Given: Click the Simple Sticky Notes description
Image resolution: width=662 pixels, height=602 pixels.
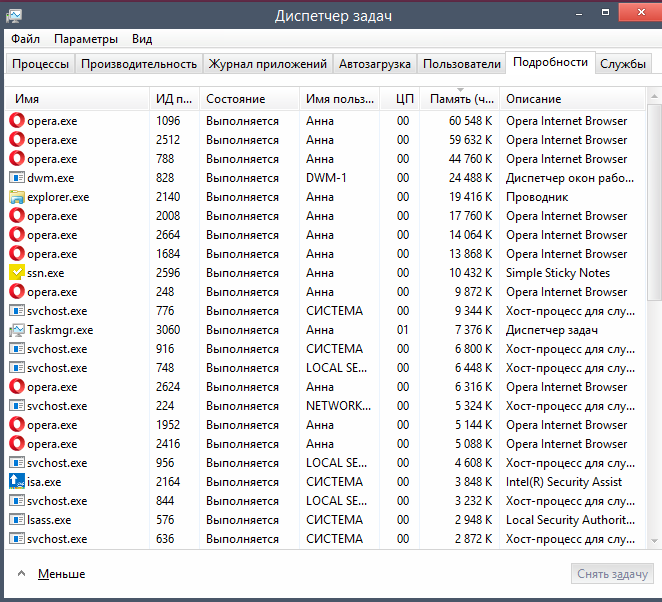Looking at the screenshot, I should [558, 273].
